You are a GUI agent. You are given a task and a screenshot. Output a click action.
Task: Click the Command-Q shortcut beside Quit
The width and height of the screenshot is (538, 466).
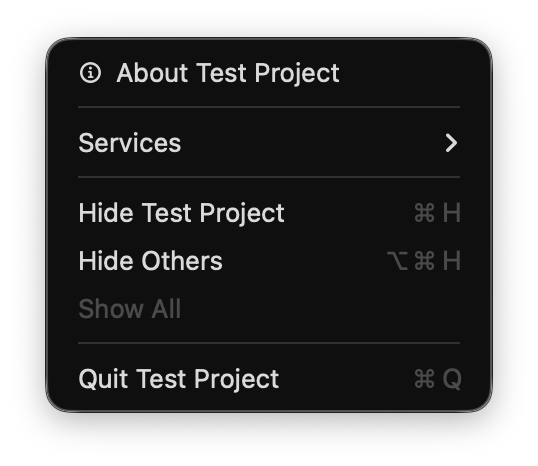pos(438,379)
